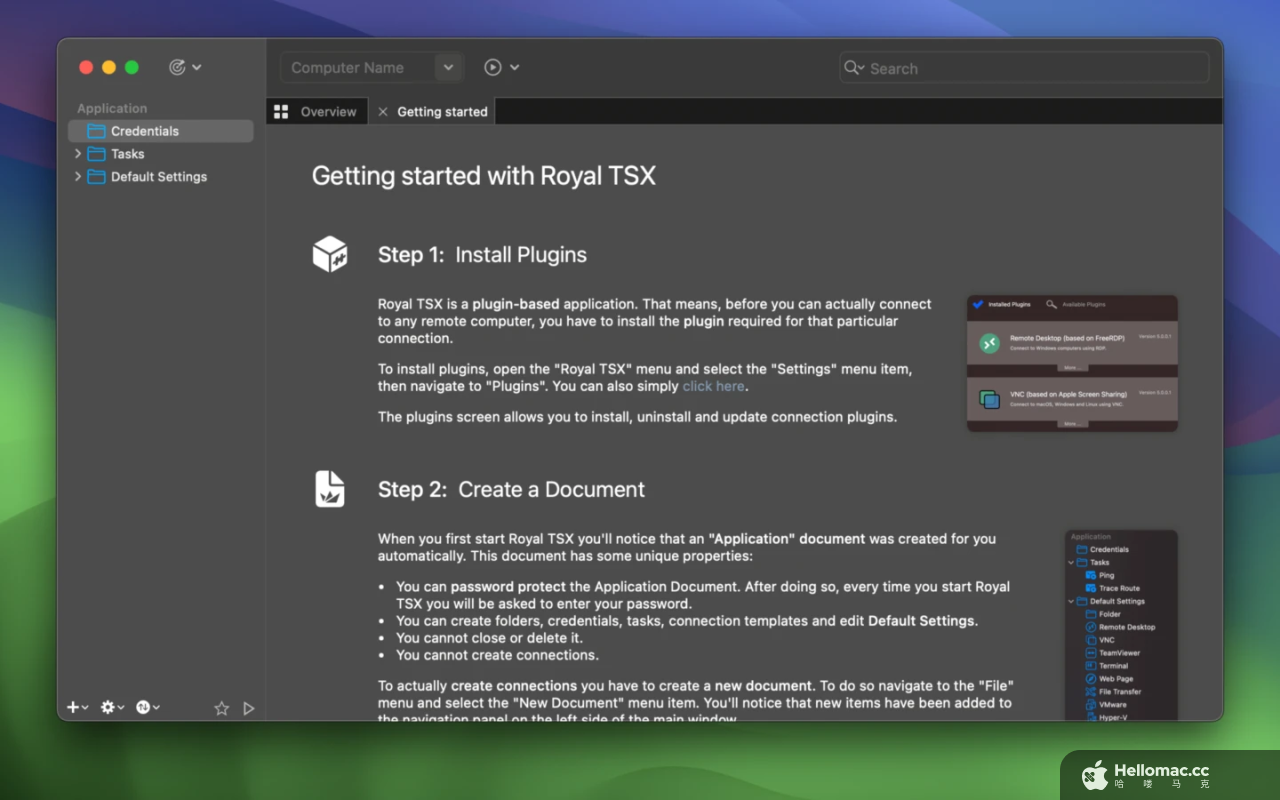Click the Installed Plugins screenshot thumbnail
1280x800 pixels.
click(1072, 363)
